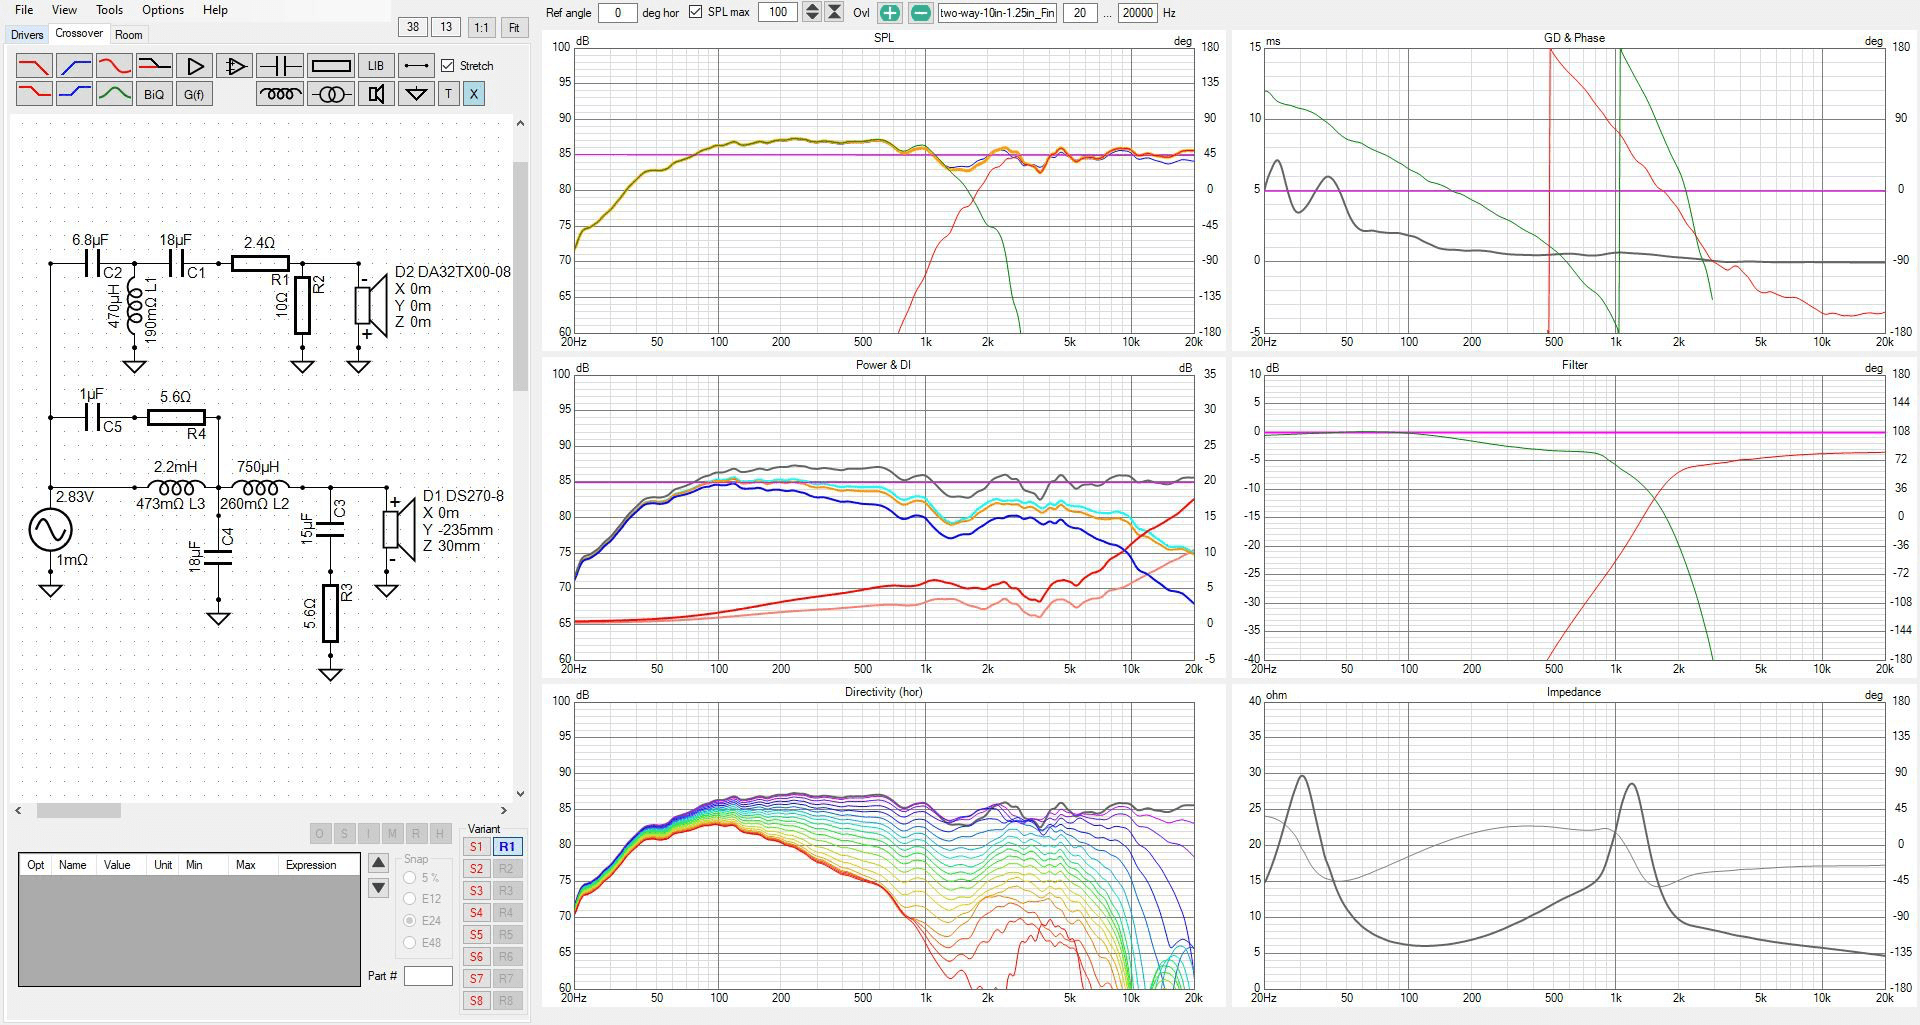Viewport: 1920px width, 1025px height.
Task: Click the schematic vertical scrollbar thumb
Action: click(520, 275)
